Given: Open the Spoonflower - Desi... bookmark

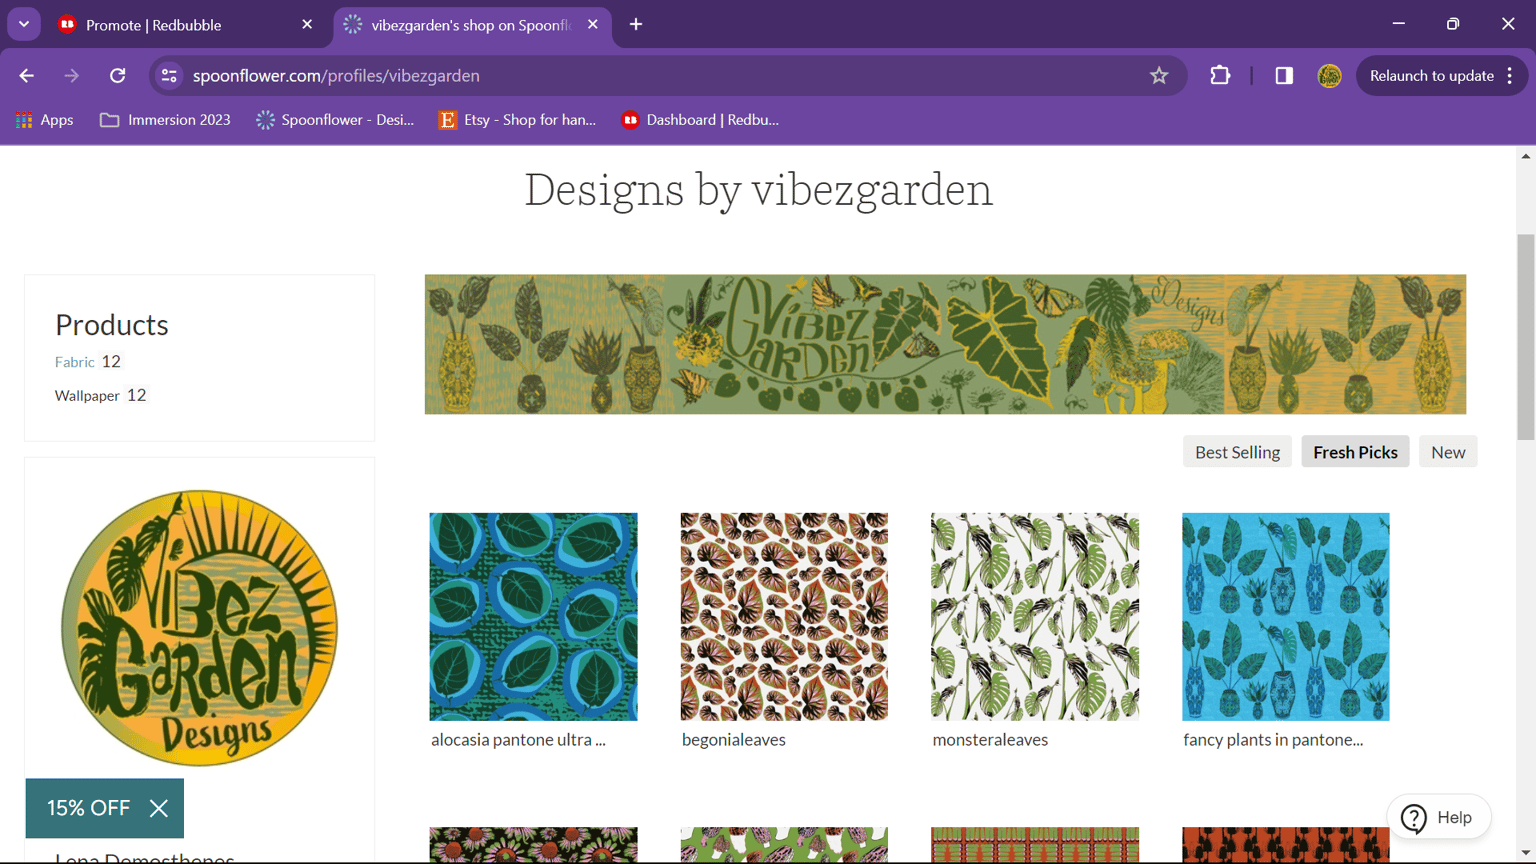Looking at the screenshot, I should [x=335, y=120].
